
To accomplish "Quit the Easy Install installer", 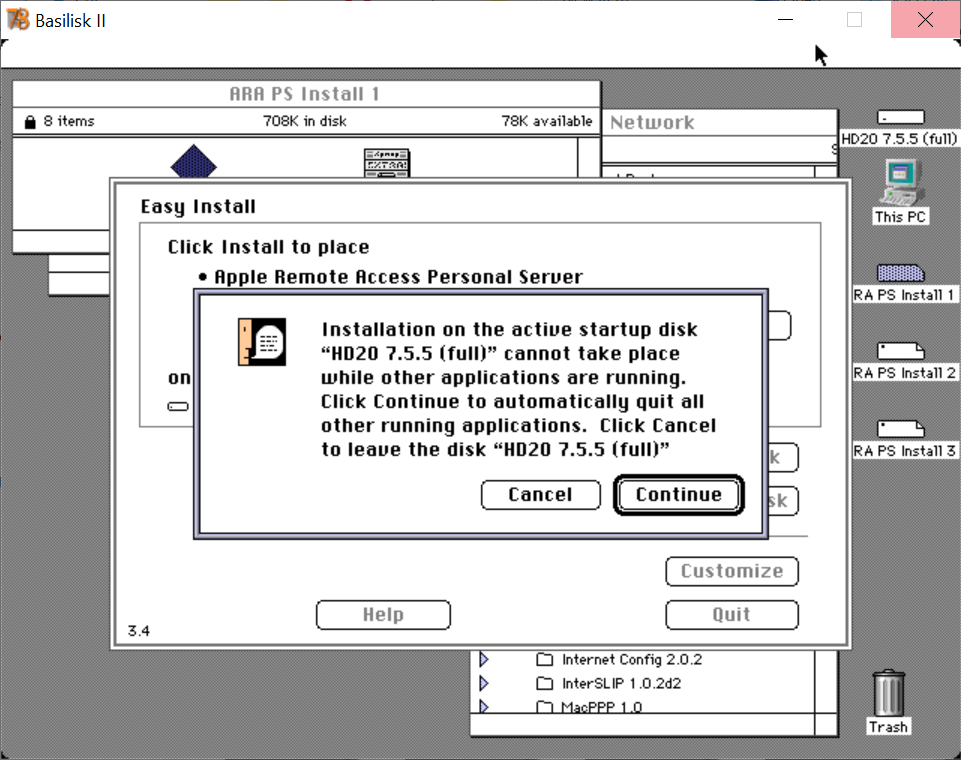I will coord(732,615).
